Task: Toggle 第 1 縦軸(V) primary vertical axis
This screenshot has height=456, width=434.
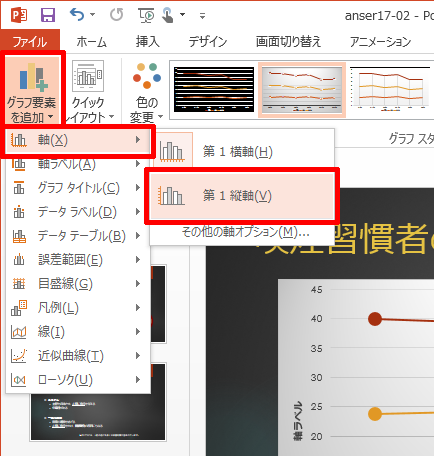Action: 242,196
